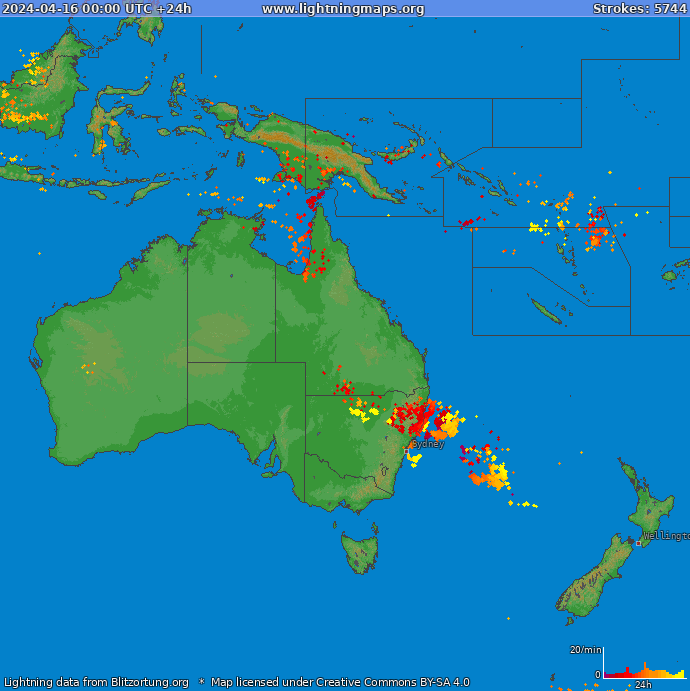Click the www.lightningmaps.org header text
This screenshot has height=691, width=690.
343,9
